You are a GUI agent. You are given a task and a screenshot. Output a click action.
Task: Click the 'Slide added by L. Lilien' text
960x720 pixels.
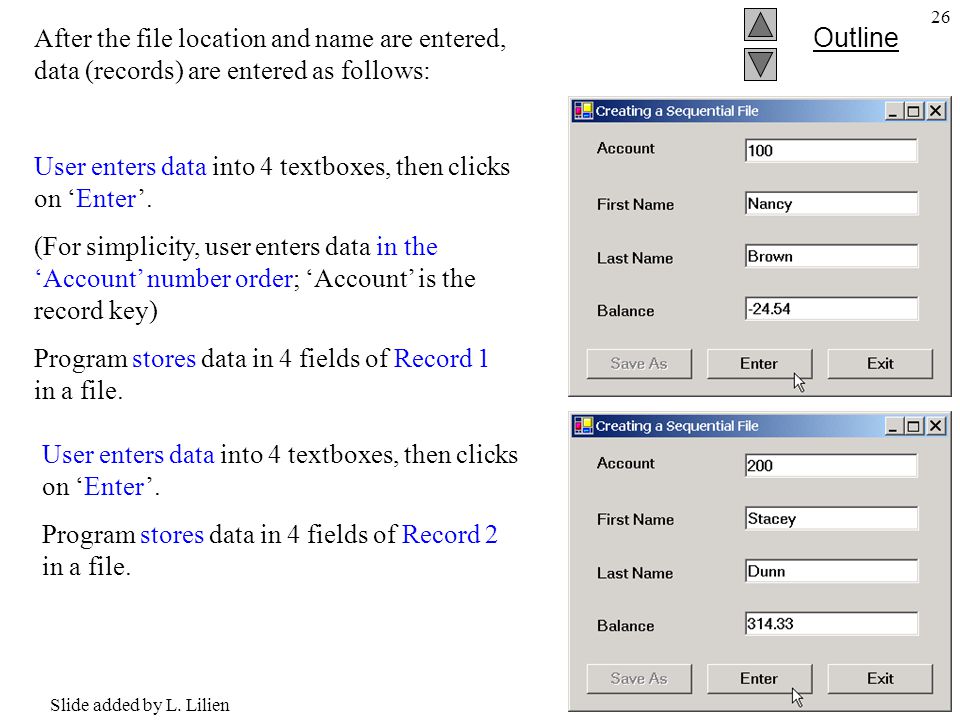click(x=140, y=705)
